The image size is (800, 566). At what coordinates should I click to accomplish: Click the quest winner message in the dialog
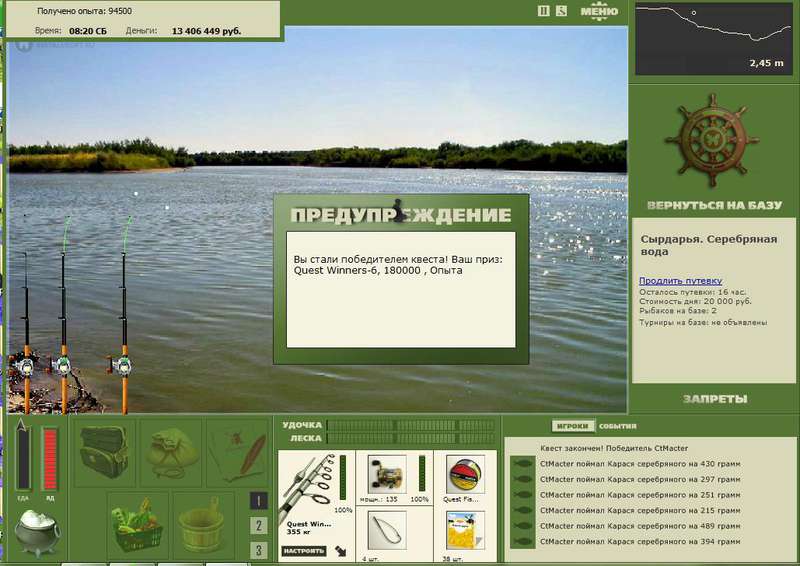(398, 265)
